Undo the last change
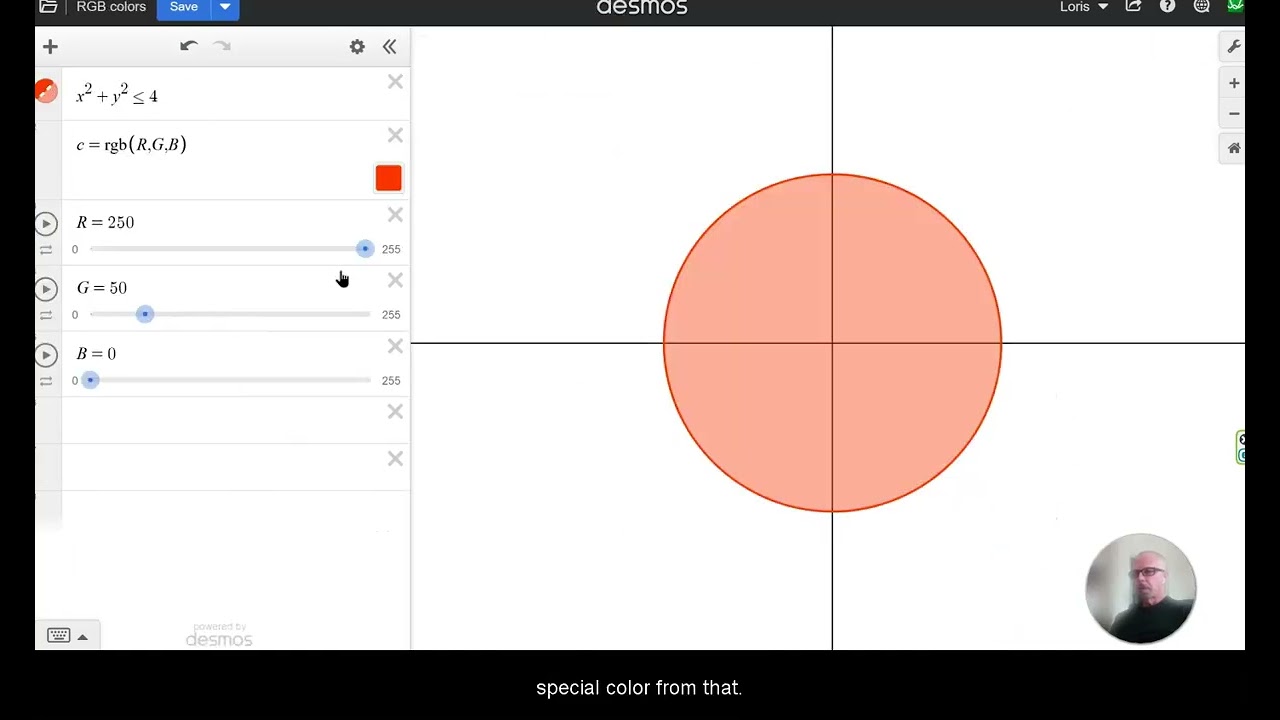Viewport: 1280px width, 720px height. click(x=189, y=46)
